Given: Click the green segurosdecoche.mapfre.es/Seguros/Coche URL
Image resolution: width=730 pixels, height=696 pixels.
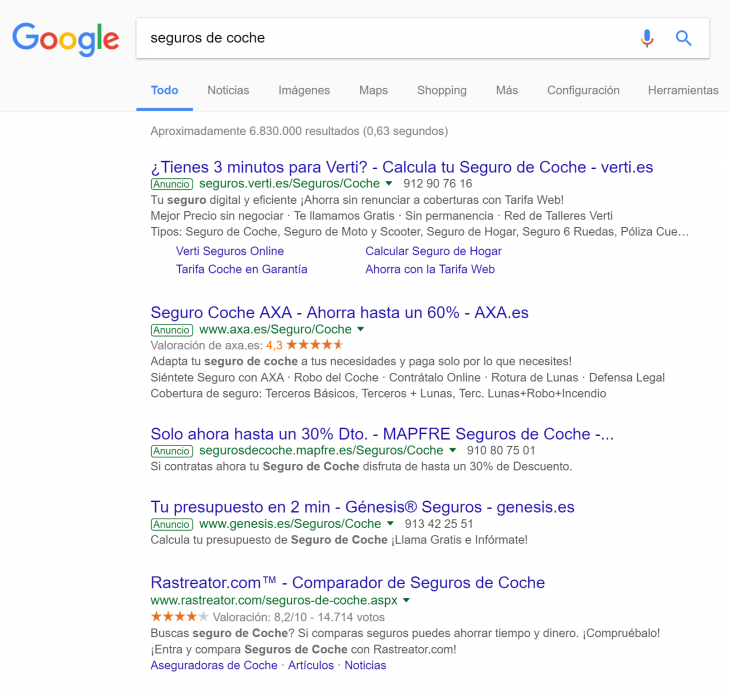Looking at the screenshot, I should [321, 450].
